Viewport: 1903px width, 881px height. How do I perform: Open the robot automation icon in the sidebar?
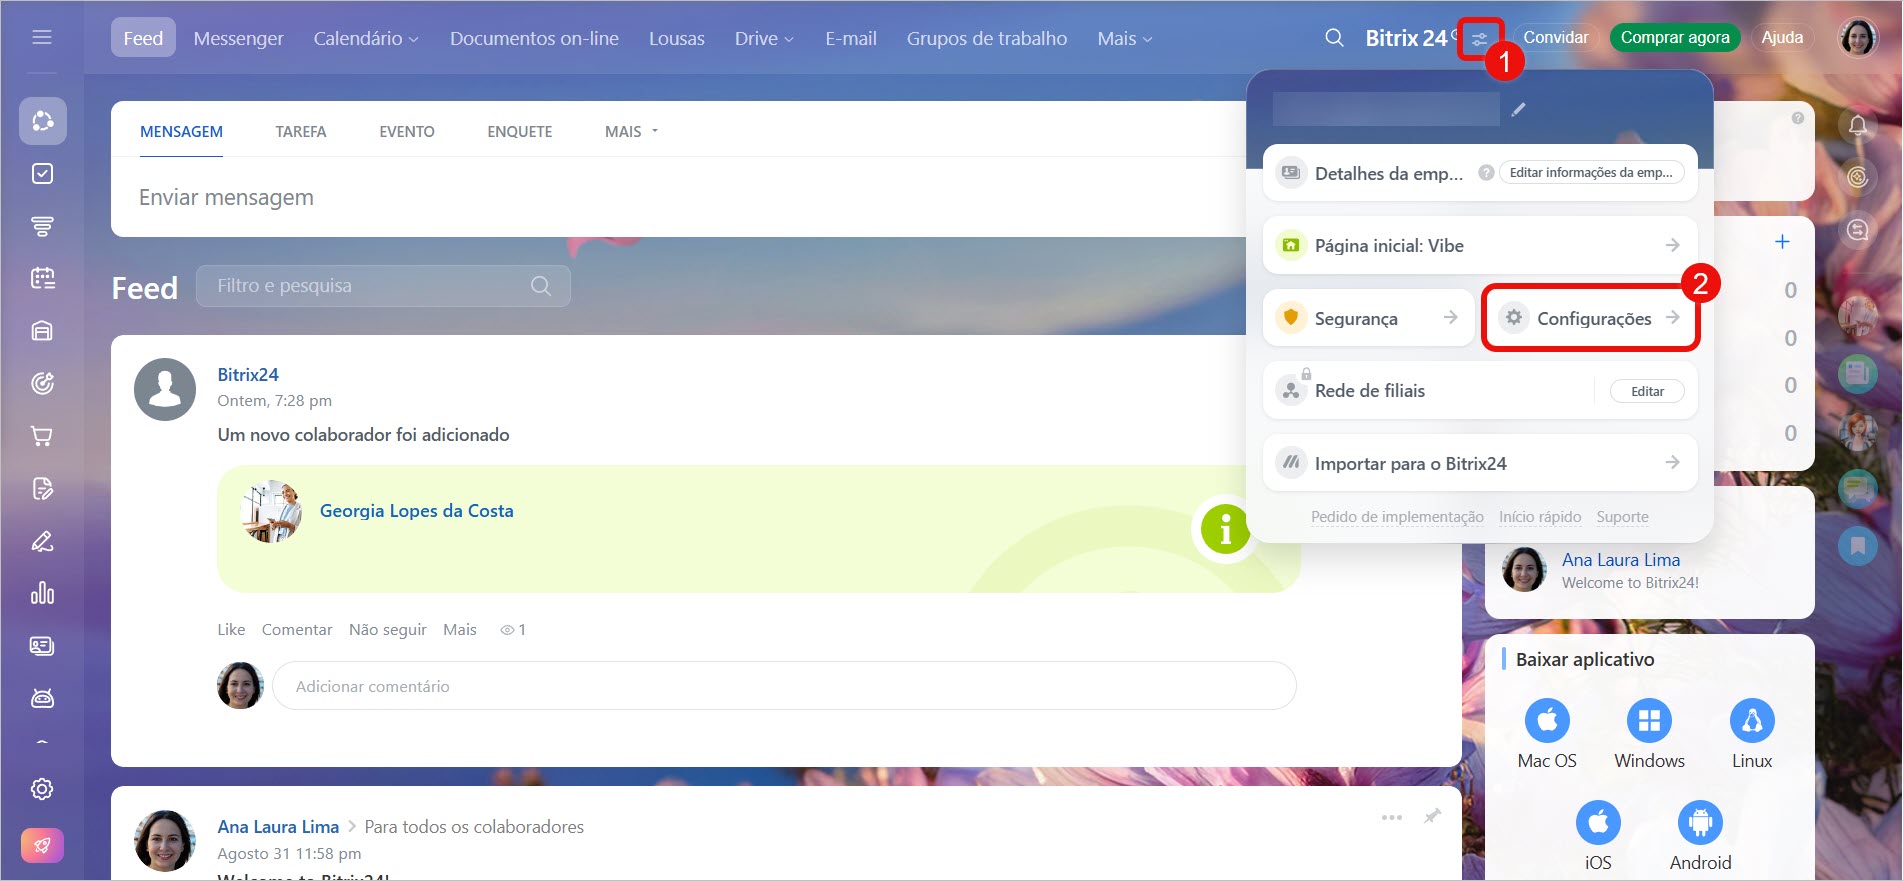point(42,698)
